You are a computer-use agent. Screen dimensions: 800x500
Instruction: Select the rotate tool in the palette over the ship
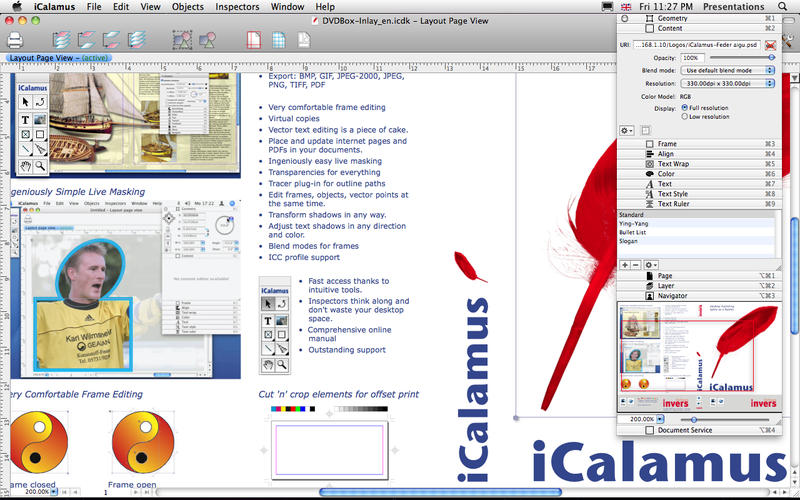click(x=40, y=102)
